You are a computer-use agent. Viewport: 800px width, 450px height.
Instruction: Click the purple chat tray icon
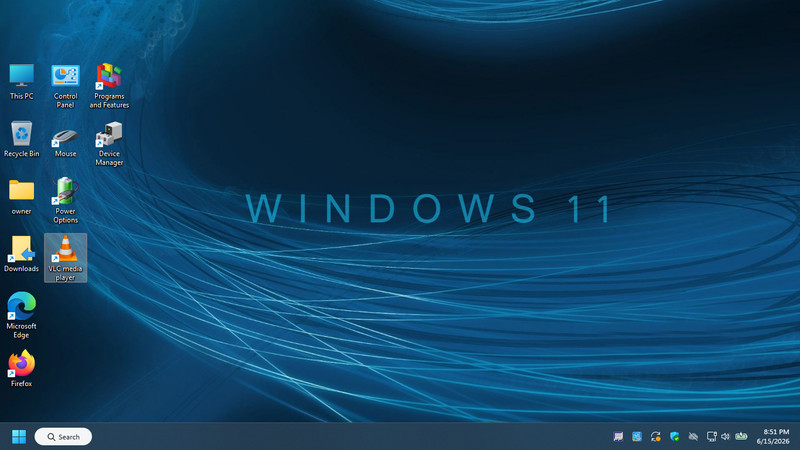[x=618, y=437]
